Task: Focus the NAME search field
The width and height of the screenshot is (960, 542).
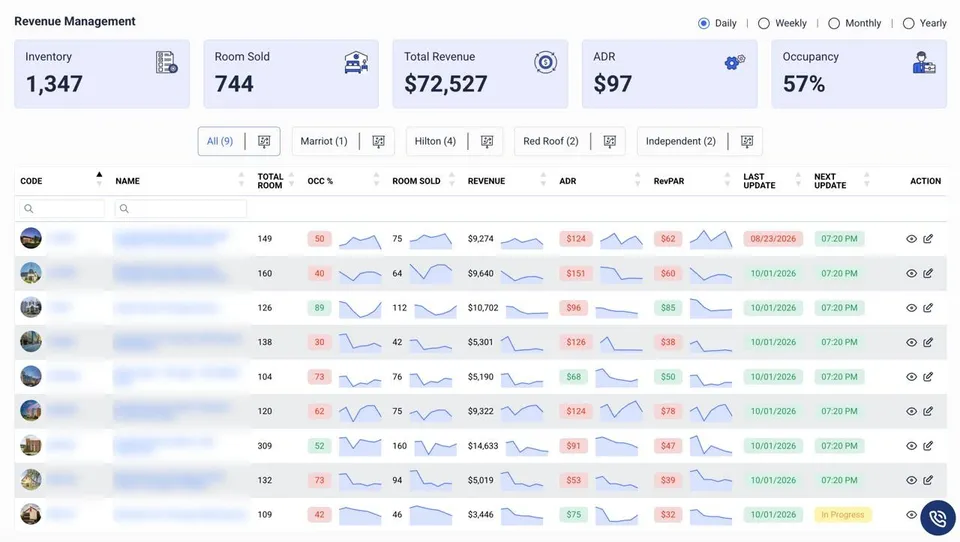Action: pyautogui.click(x=181, y=209)
